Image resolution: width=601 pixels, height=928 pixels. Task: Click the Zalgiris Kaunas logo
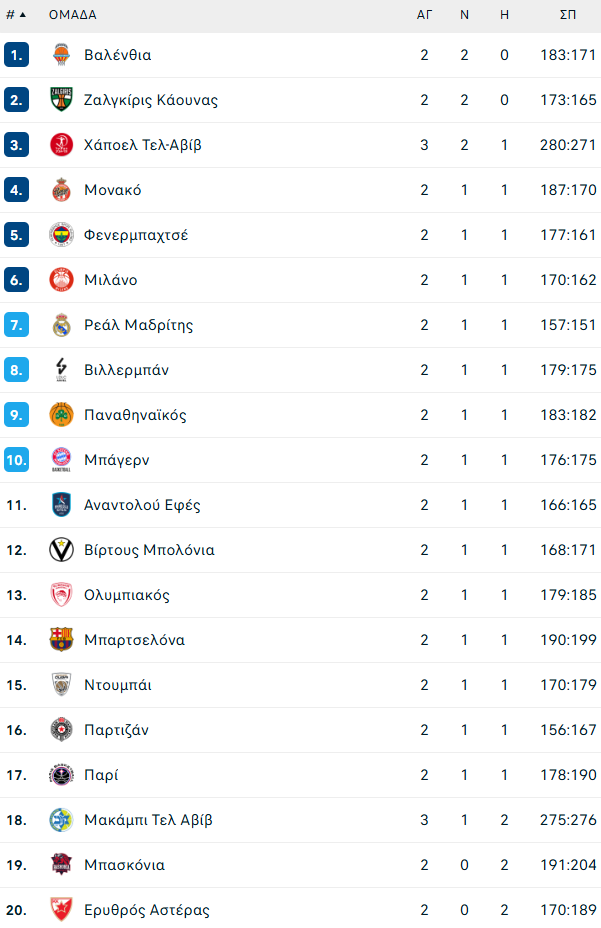(x=61, y=100)
